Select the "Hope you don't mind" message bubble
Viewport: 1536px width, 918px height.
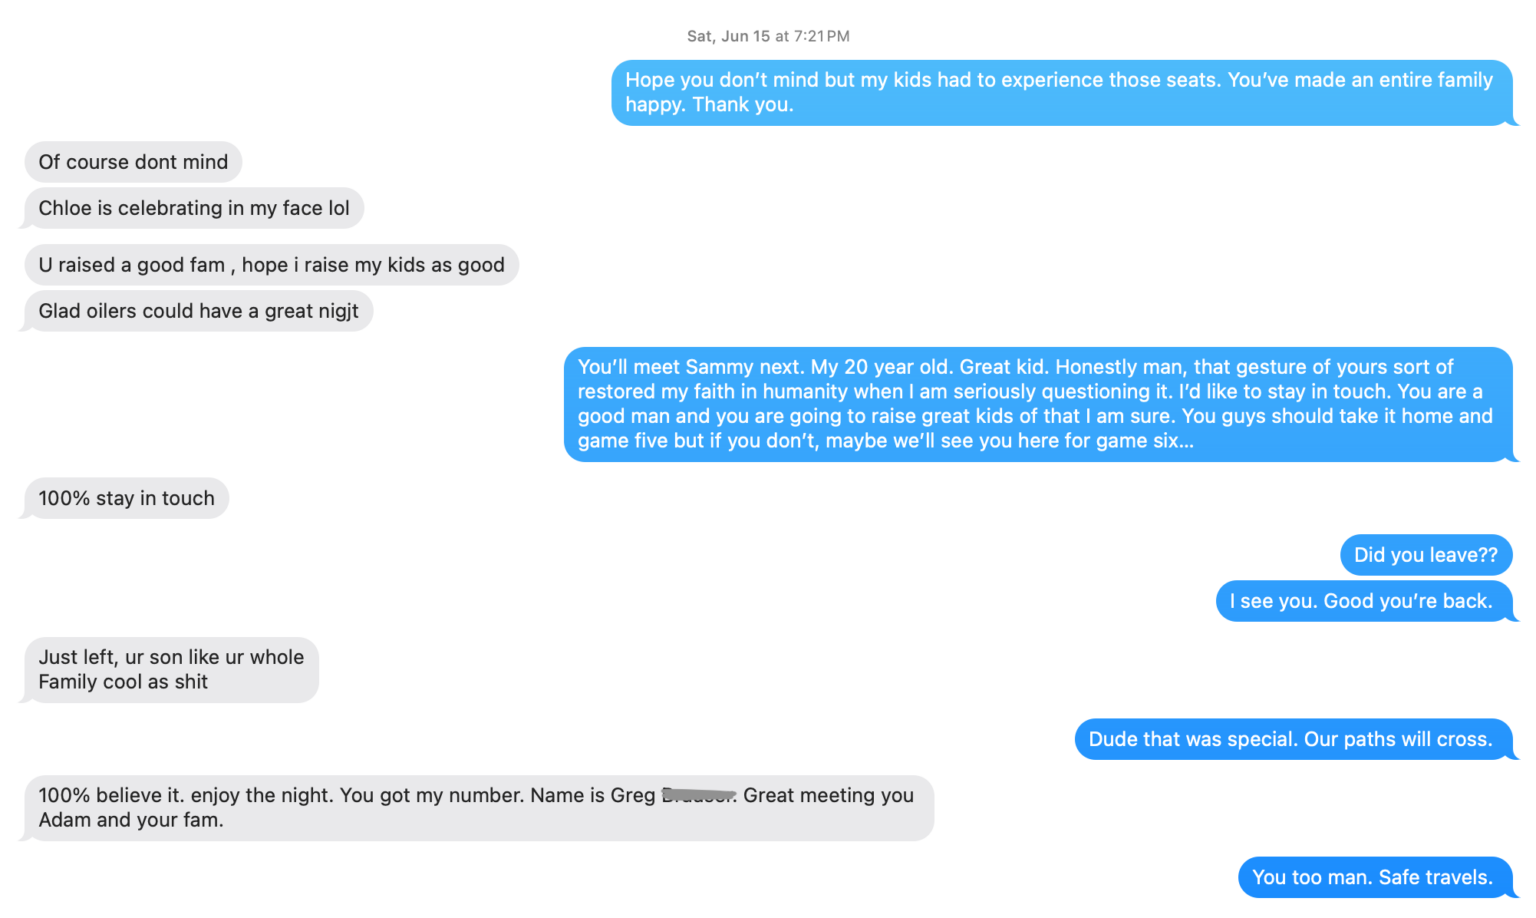1060,92
